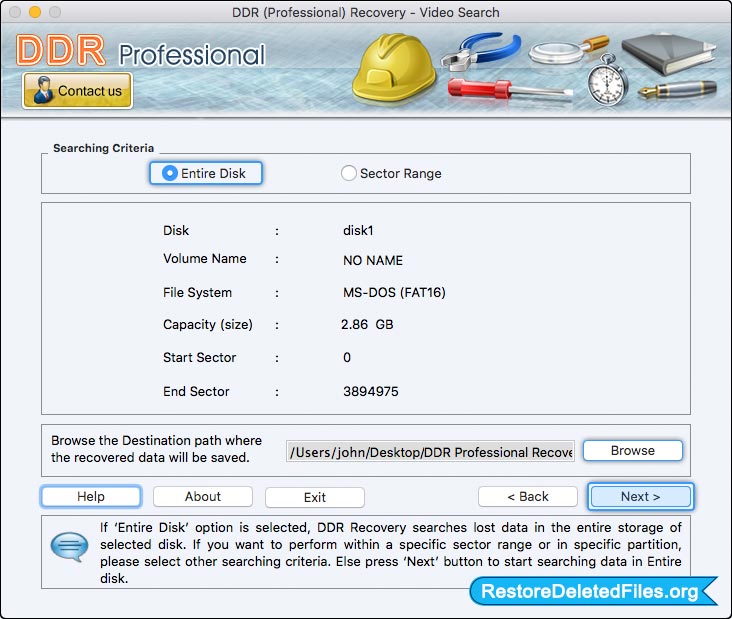Click the fountain pen icon

click(677, 89)
